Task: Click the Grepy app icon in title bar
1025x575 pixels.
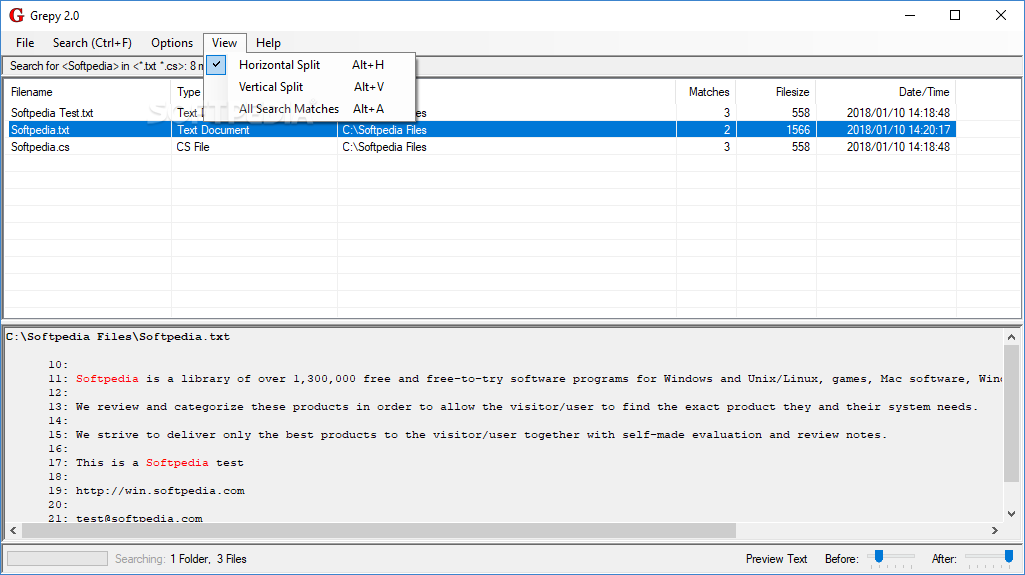Action: coord(16,15)
